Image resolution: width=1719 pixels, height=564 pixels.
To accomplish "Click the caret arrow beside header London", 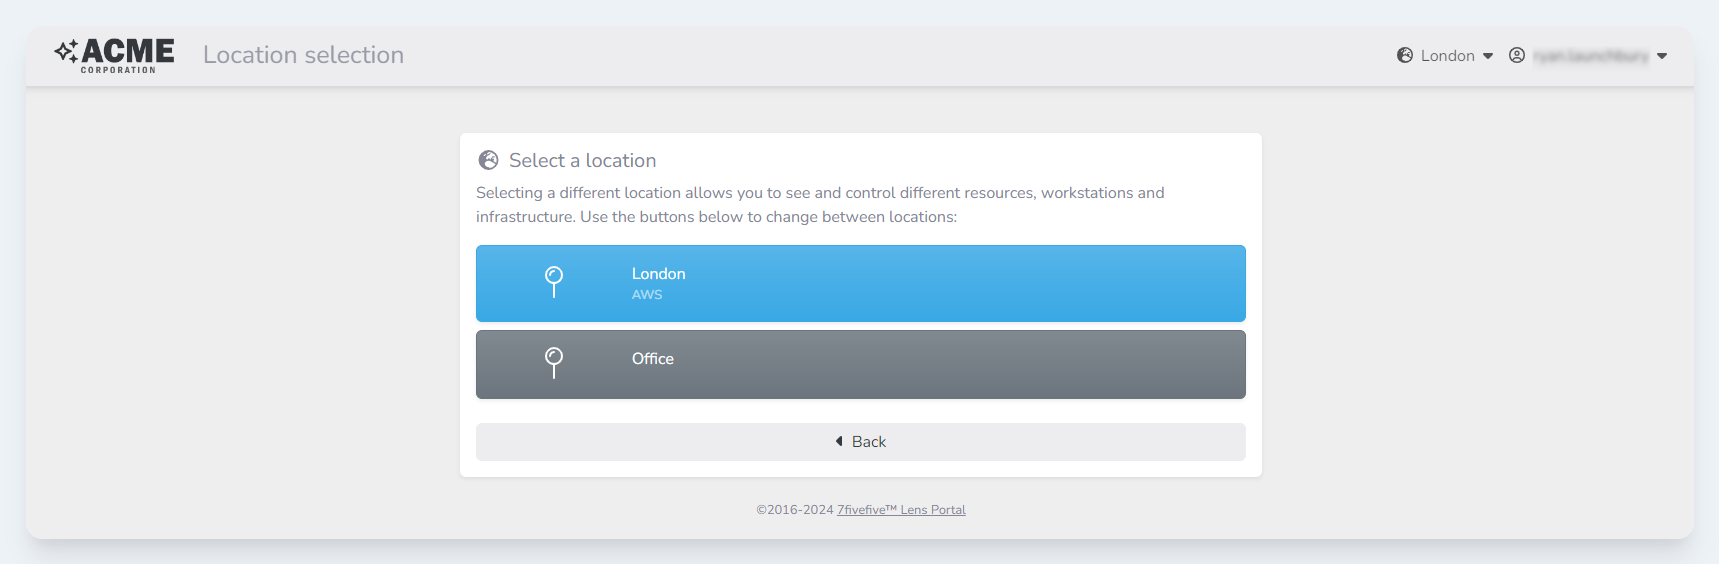I will [1488, 56].
